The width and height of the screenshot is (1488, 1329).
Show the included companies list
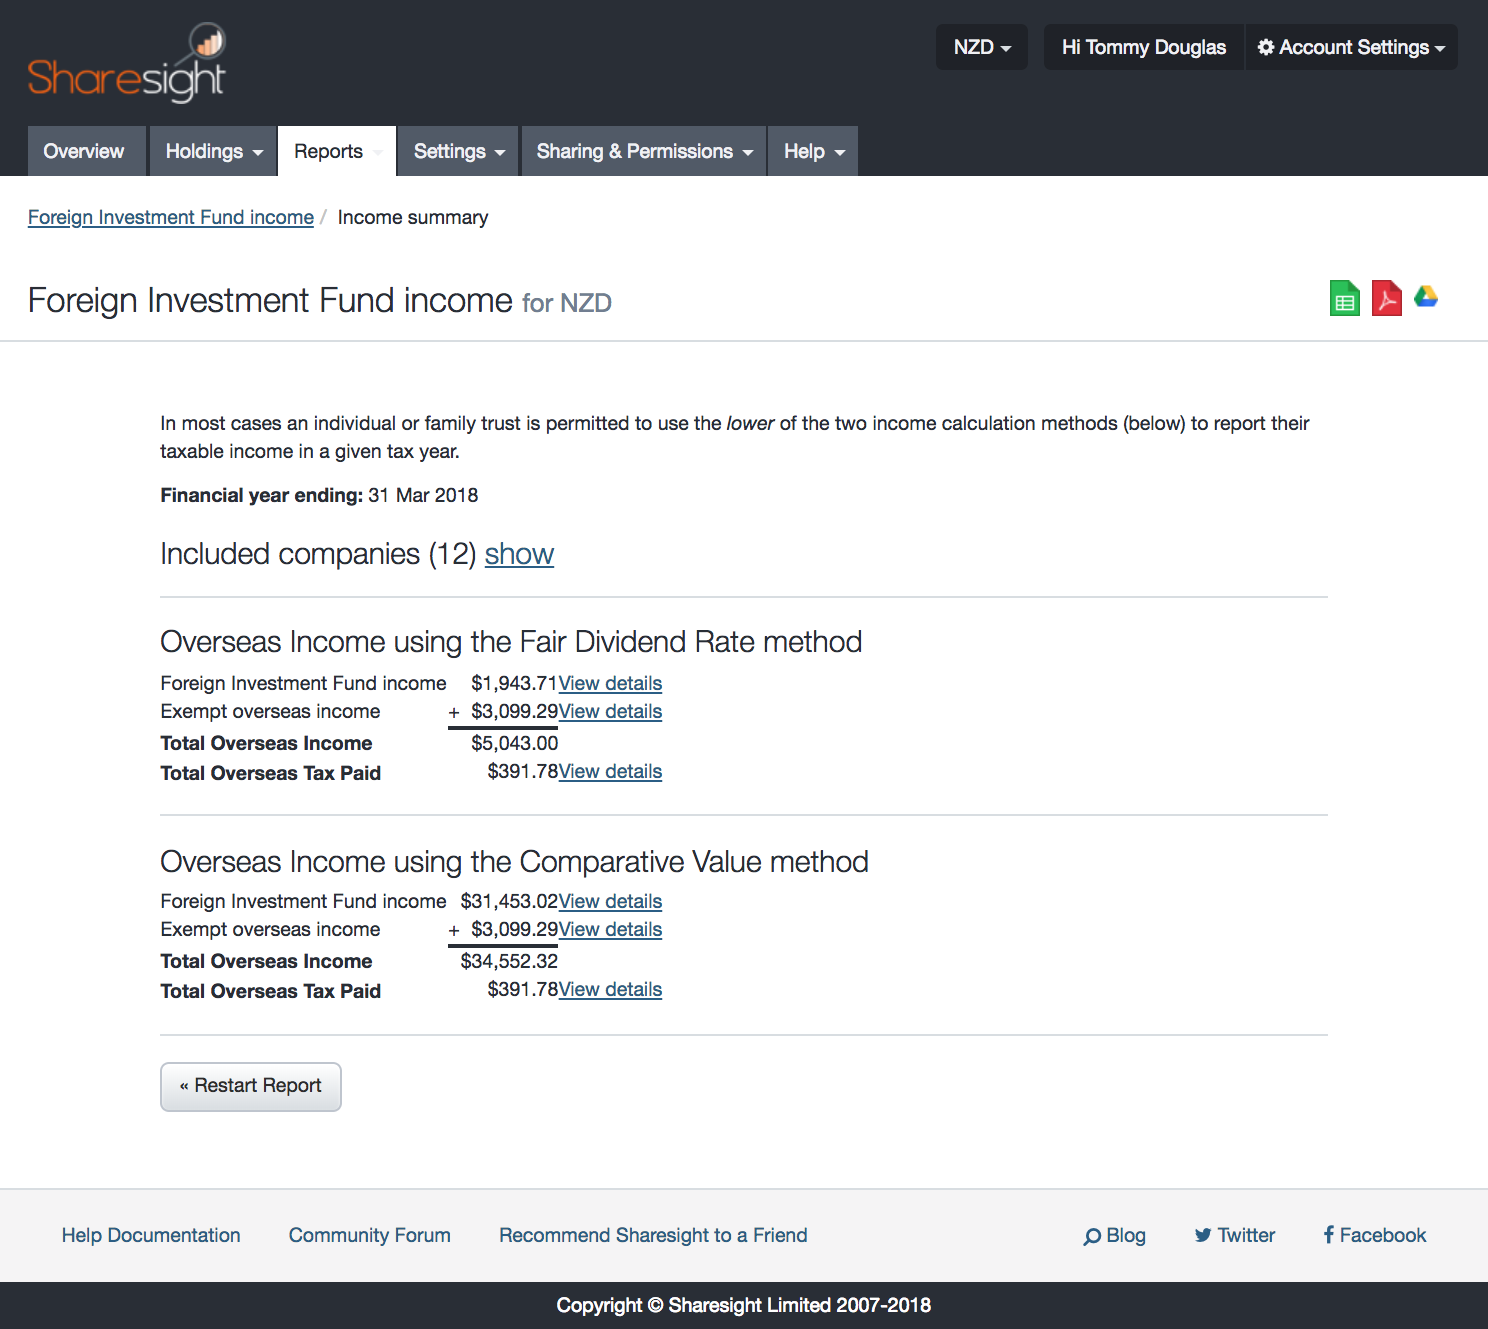519,554
